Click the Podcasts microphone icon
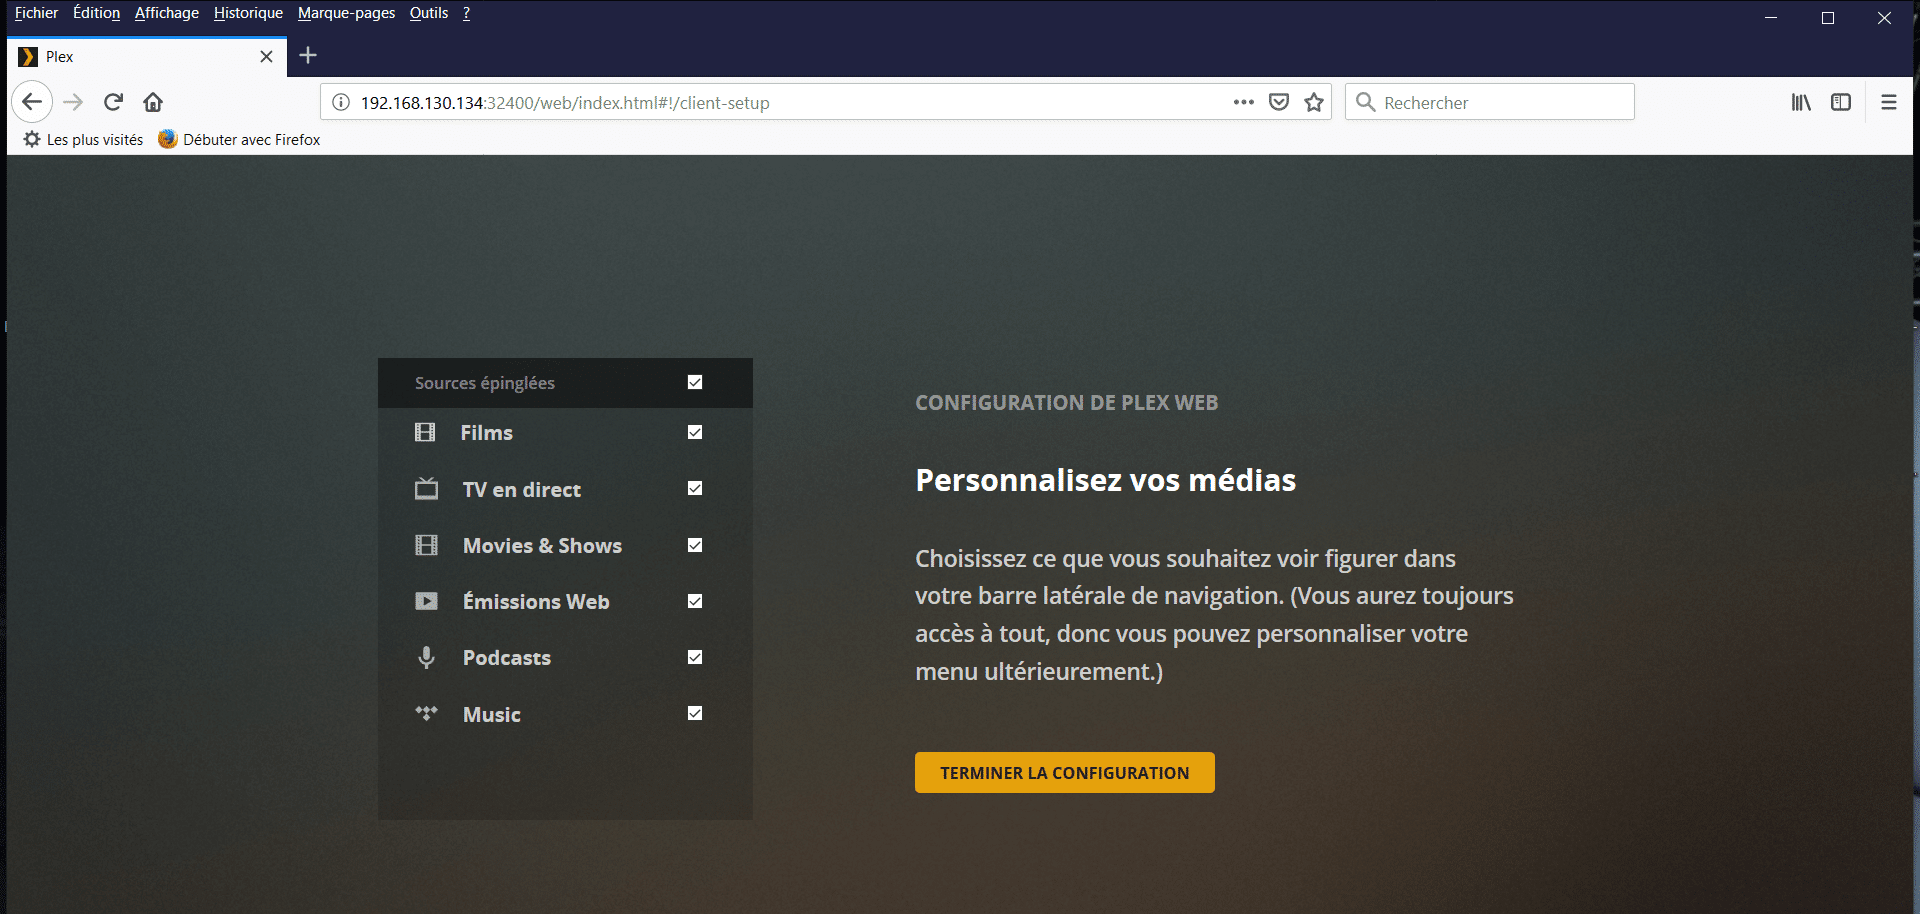Viewport: 1920px width, 914px height. (426, 657)
